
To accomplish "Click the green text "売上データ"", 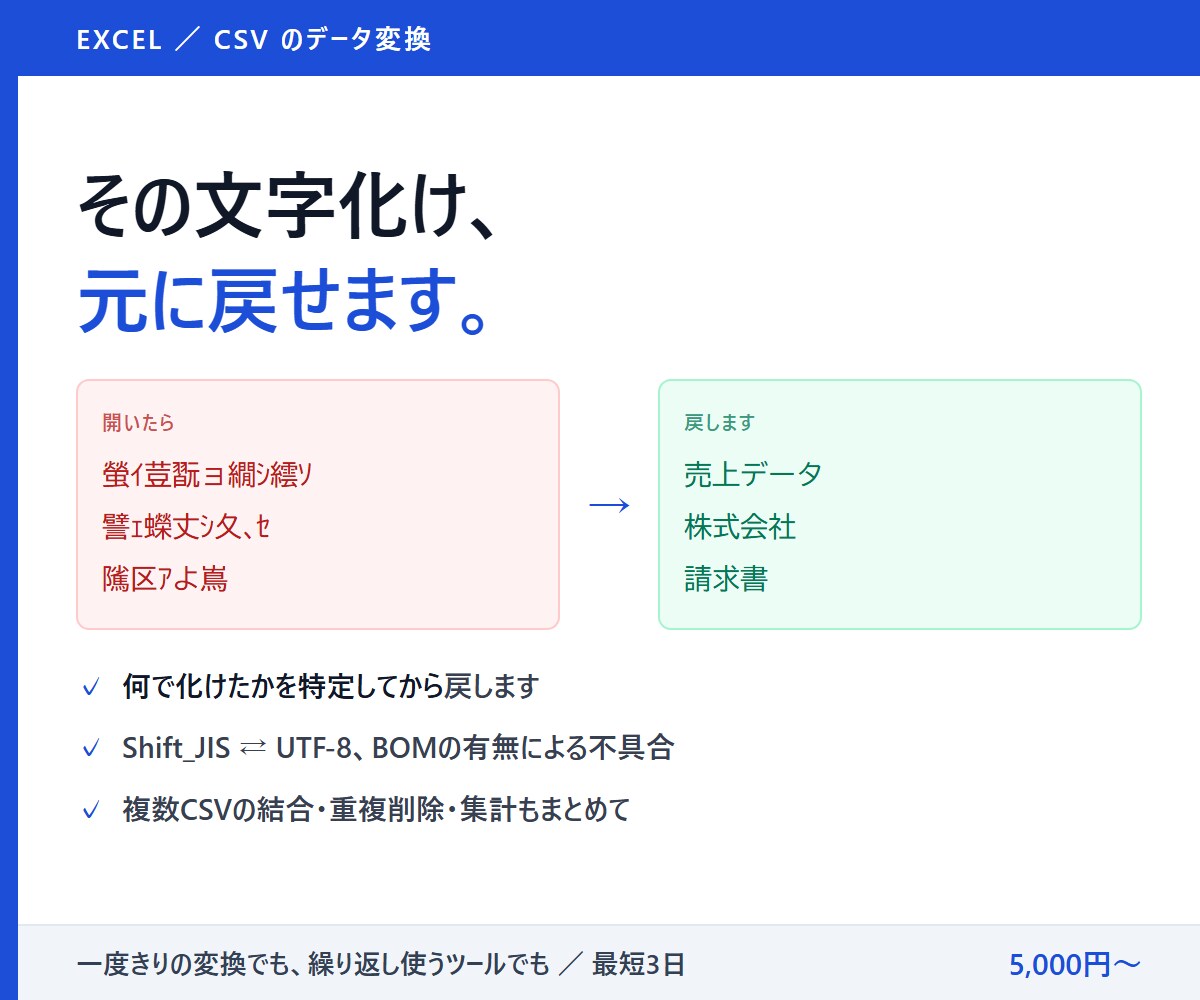I will pyautogui.click(x=753, y=474).
